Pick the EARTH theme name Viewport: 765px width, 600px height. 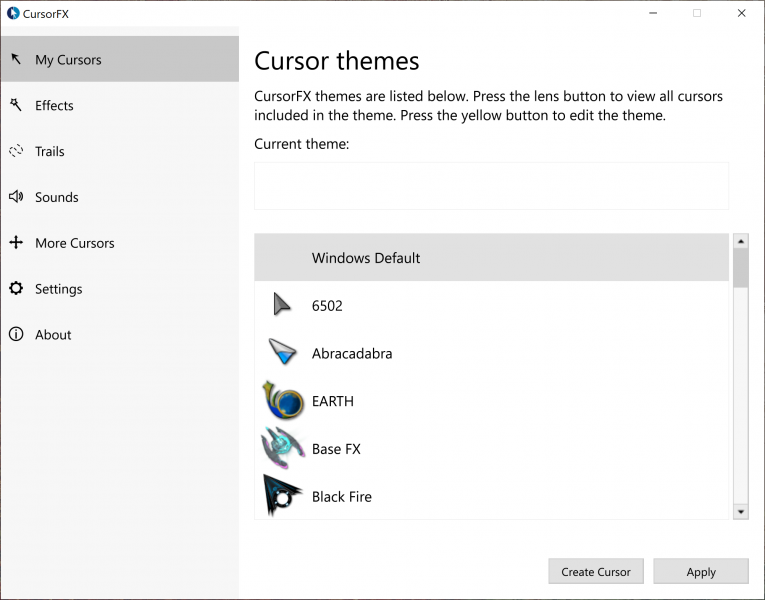click(333, 401)
